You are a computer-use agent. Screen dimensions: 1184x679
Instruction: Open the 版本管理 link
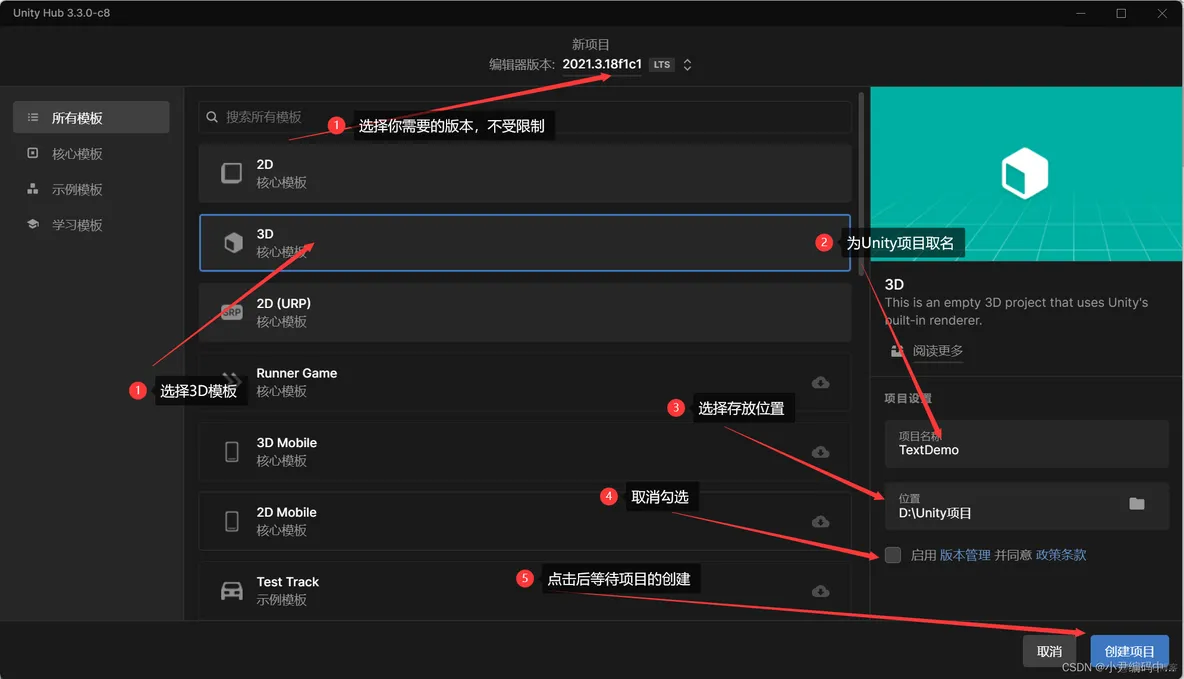click(x=964, y=555)
